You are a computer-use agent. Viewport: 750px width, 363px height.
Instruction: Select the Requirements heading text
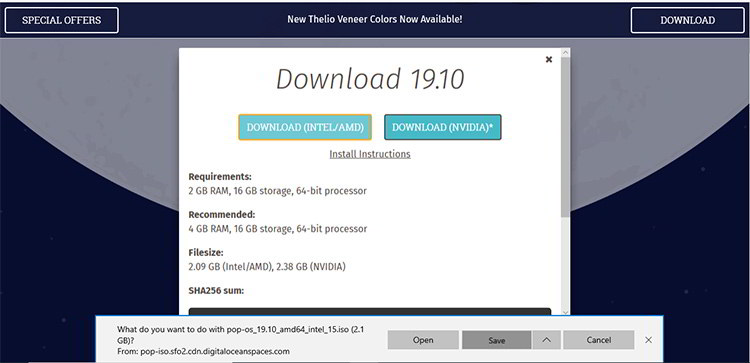pyautogui.click(x=220, y=176)
